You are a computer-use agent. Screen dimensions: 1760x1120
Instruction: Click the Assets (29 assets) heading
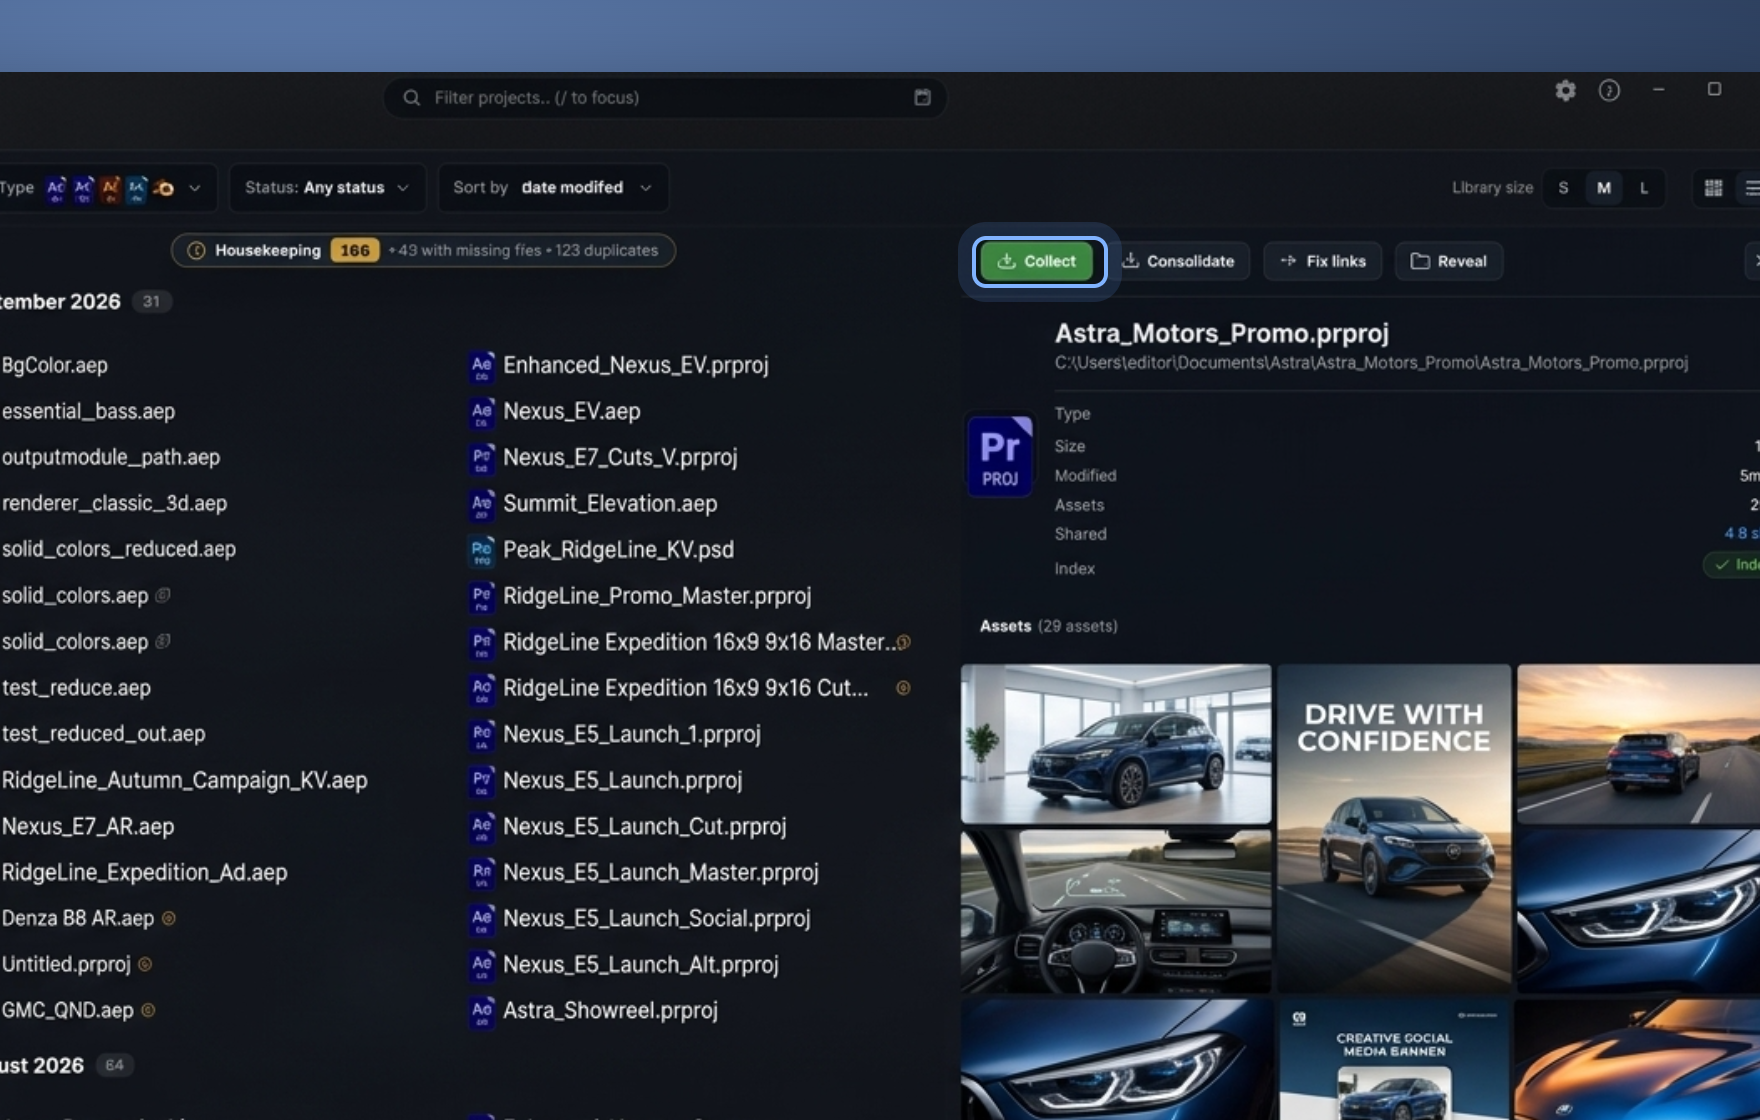coord(1049,626)
